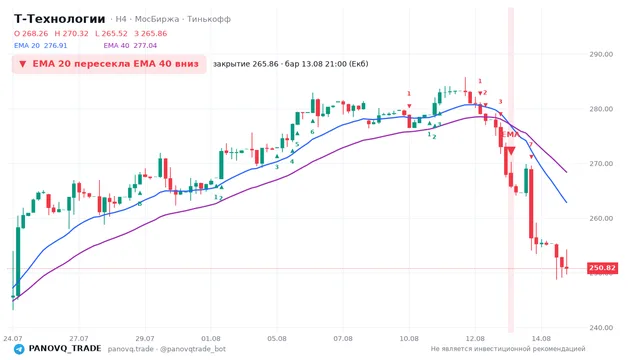Screen dimensions: 640x360
Task: Select the EMA 20 пересекла EMA 40 вниз badge
Action: (109, 64)
